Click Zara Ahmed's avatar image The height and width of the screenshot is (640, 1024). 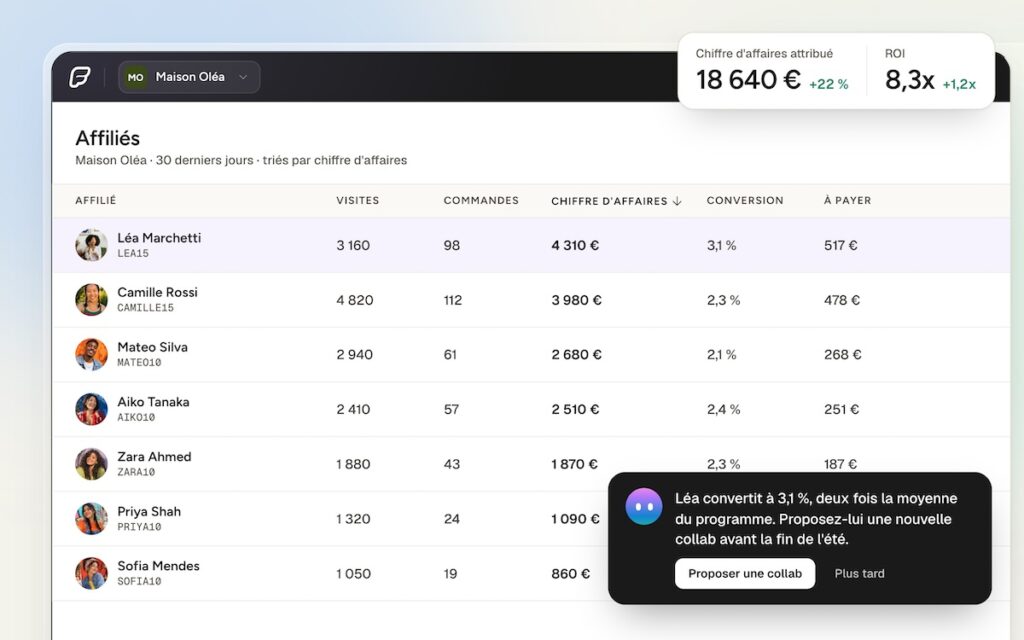click(91, 464)
